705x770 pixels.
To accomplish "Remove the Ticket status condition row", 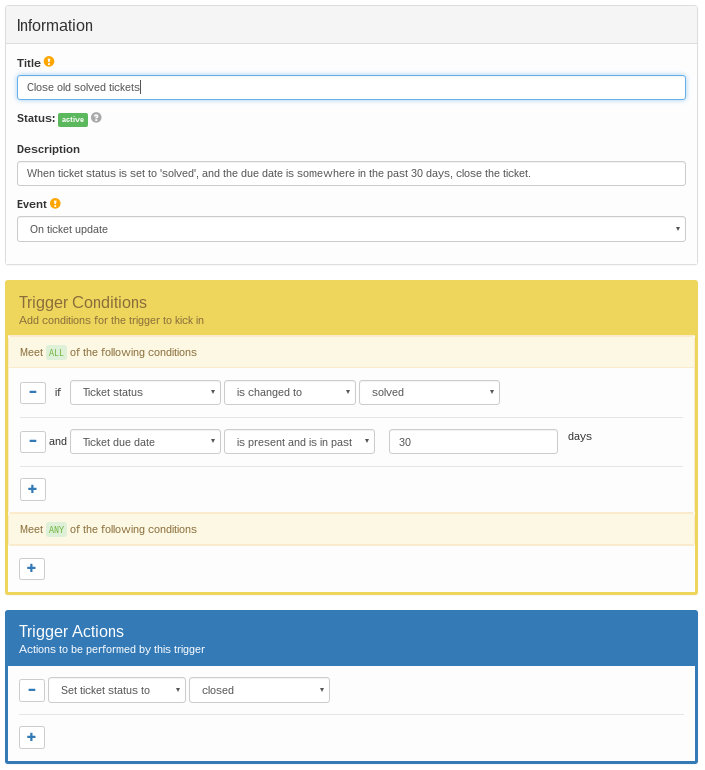I will pos(33,392).
